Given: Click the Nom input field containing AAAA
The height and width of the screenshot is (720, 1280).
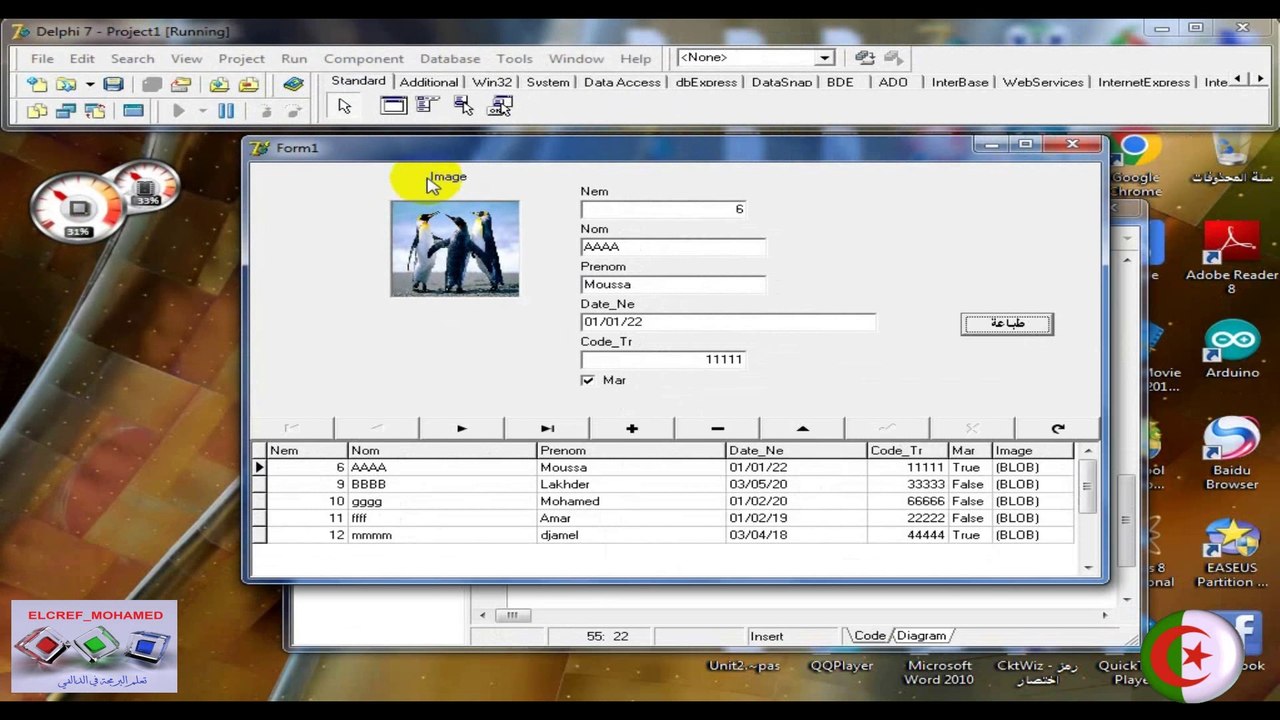Looking at the screenshot, I should pos(673,247).
